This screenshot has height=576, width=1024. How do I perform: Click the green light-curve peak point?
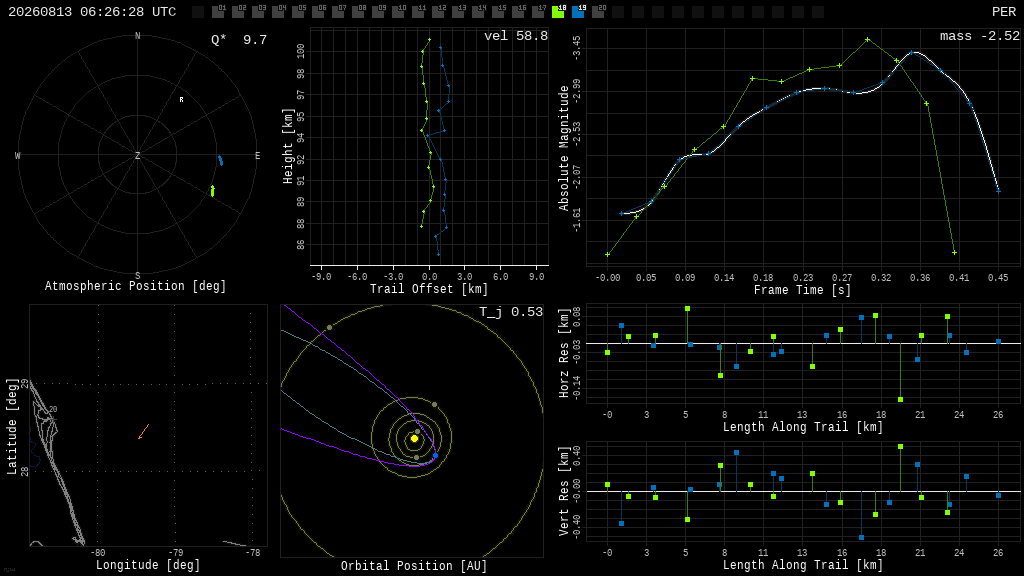[x=867, y=40]
